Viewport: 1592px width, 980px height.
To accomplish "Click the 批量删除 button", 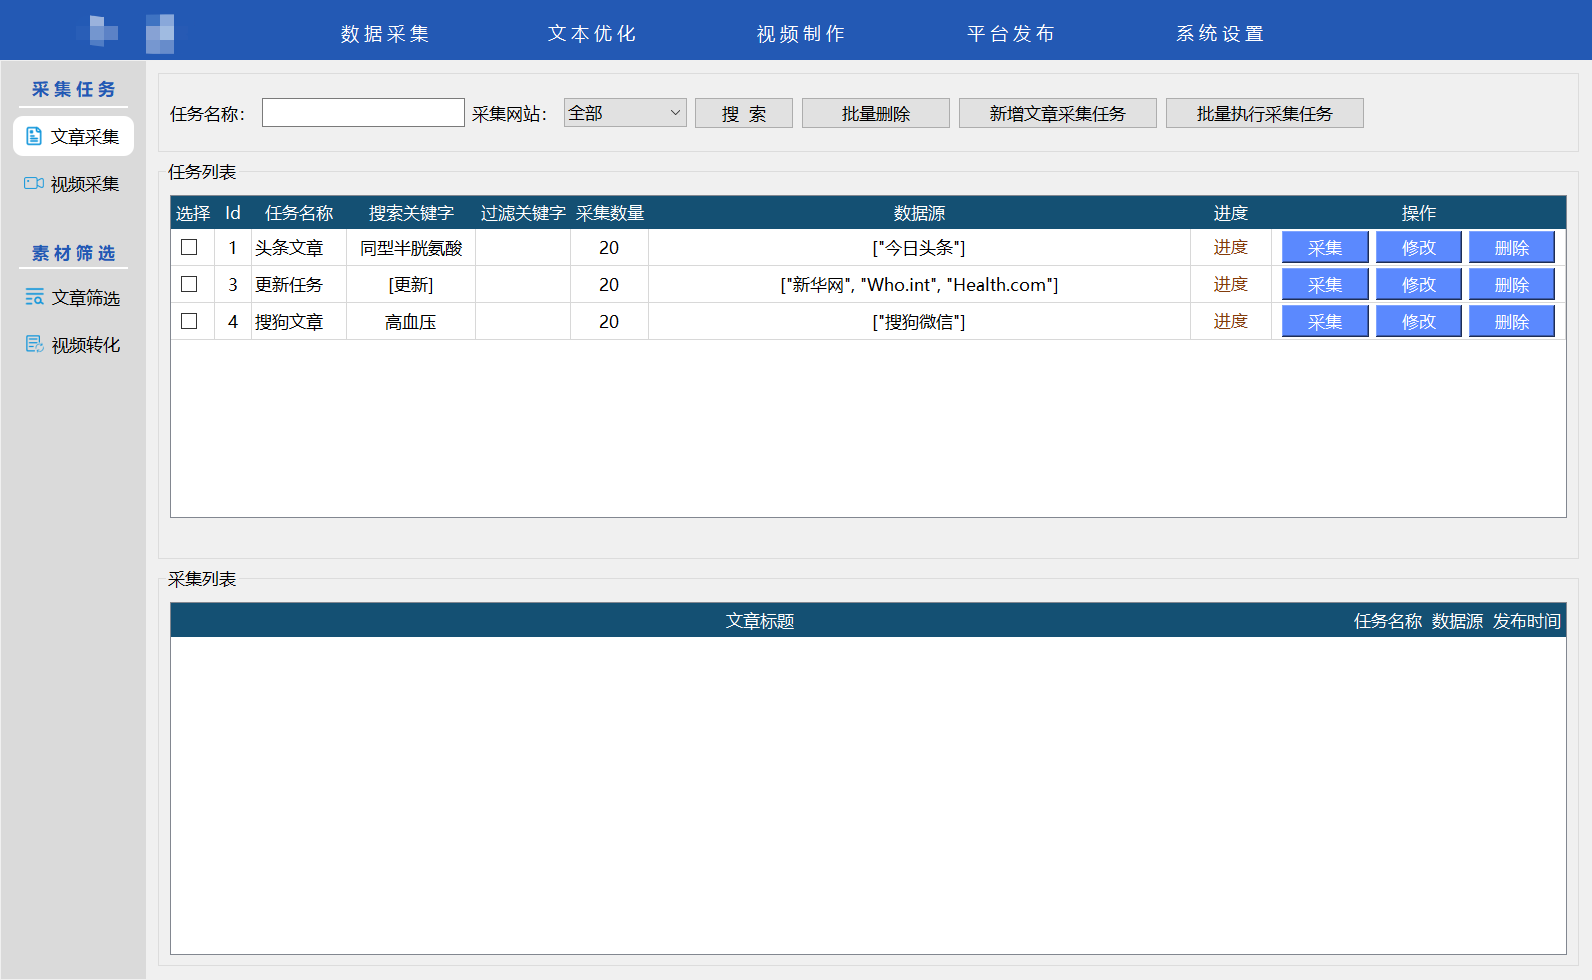I will 876,113.
